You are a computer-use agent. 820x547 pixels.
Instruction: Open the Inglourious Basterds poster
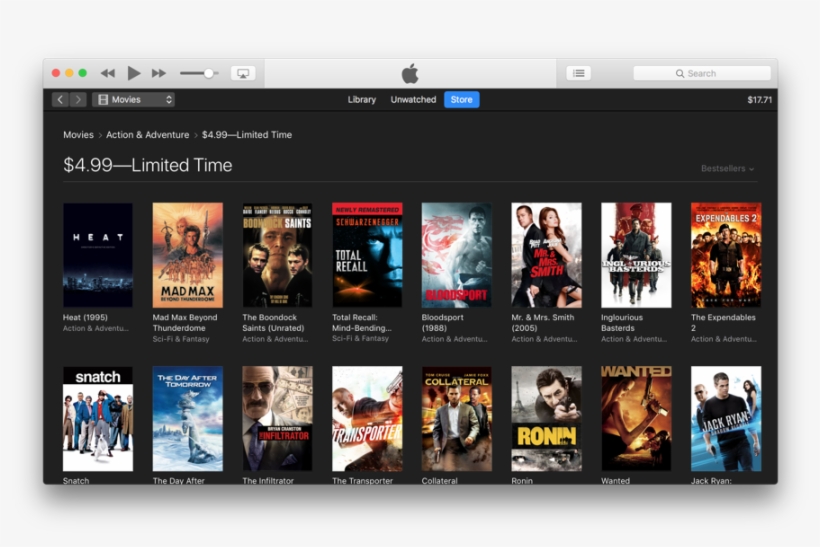[636, 255]
